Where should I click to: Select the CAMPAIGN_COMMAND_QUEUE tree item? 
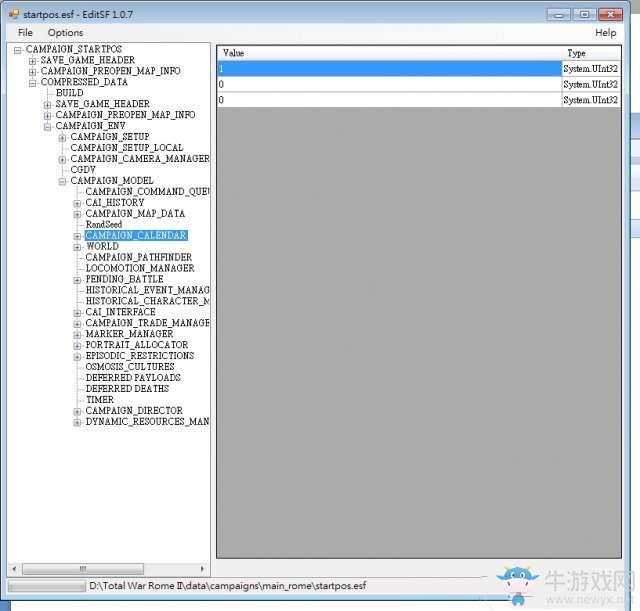point(147,191)
